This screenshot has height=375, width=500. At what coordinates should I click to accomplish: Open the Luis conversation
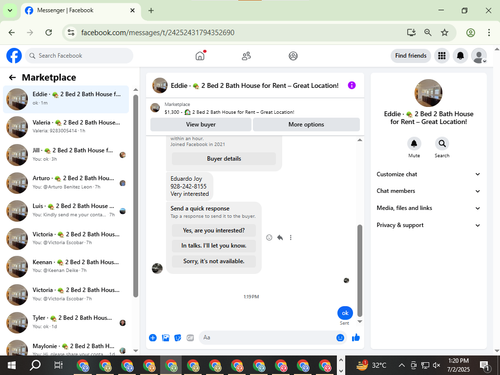tap(66, 210)
